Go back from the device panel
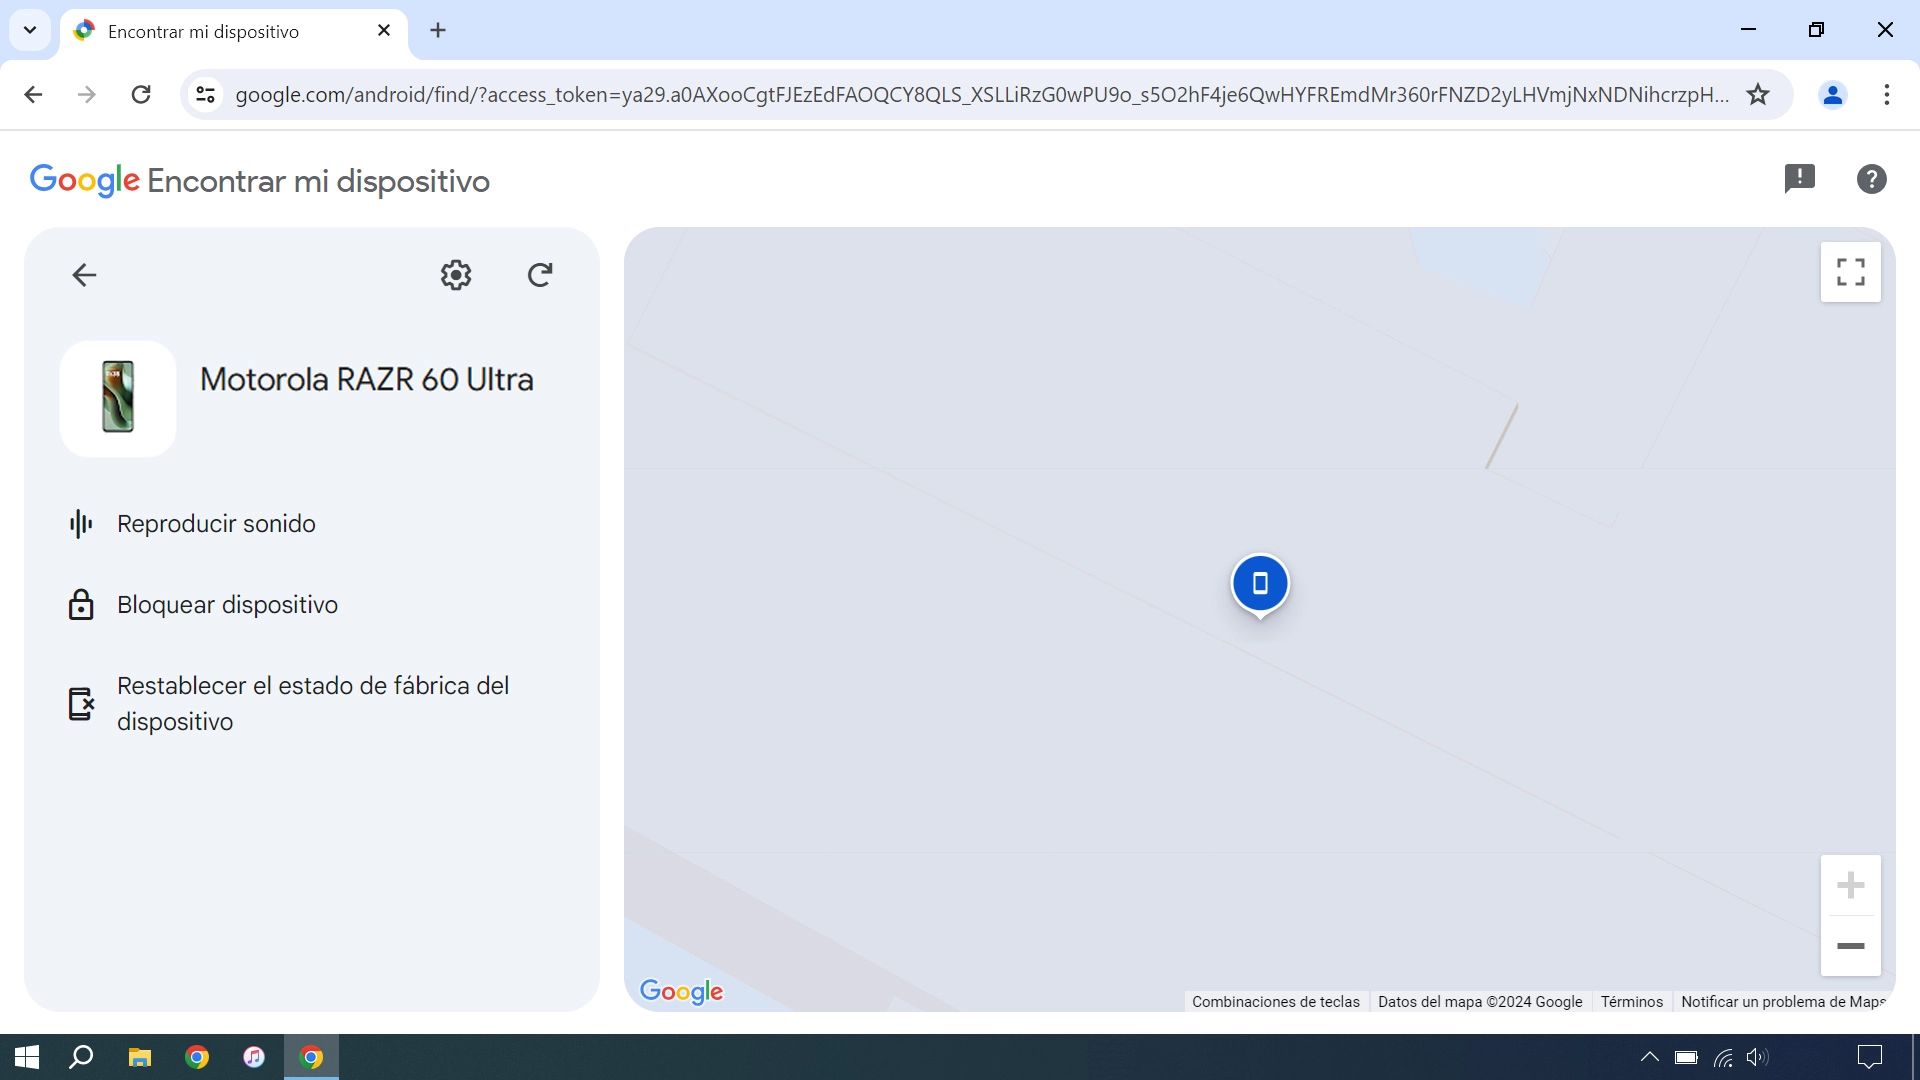 [84, 275]
